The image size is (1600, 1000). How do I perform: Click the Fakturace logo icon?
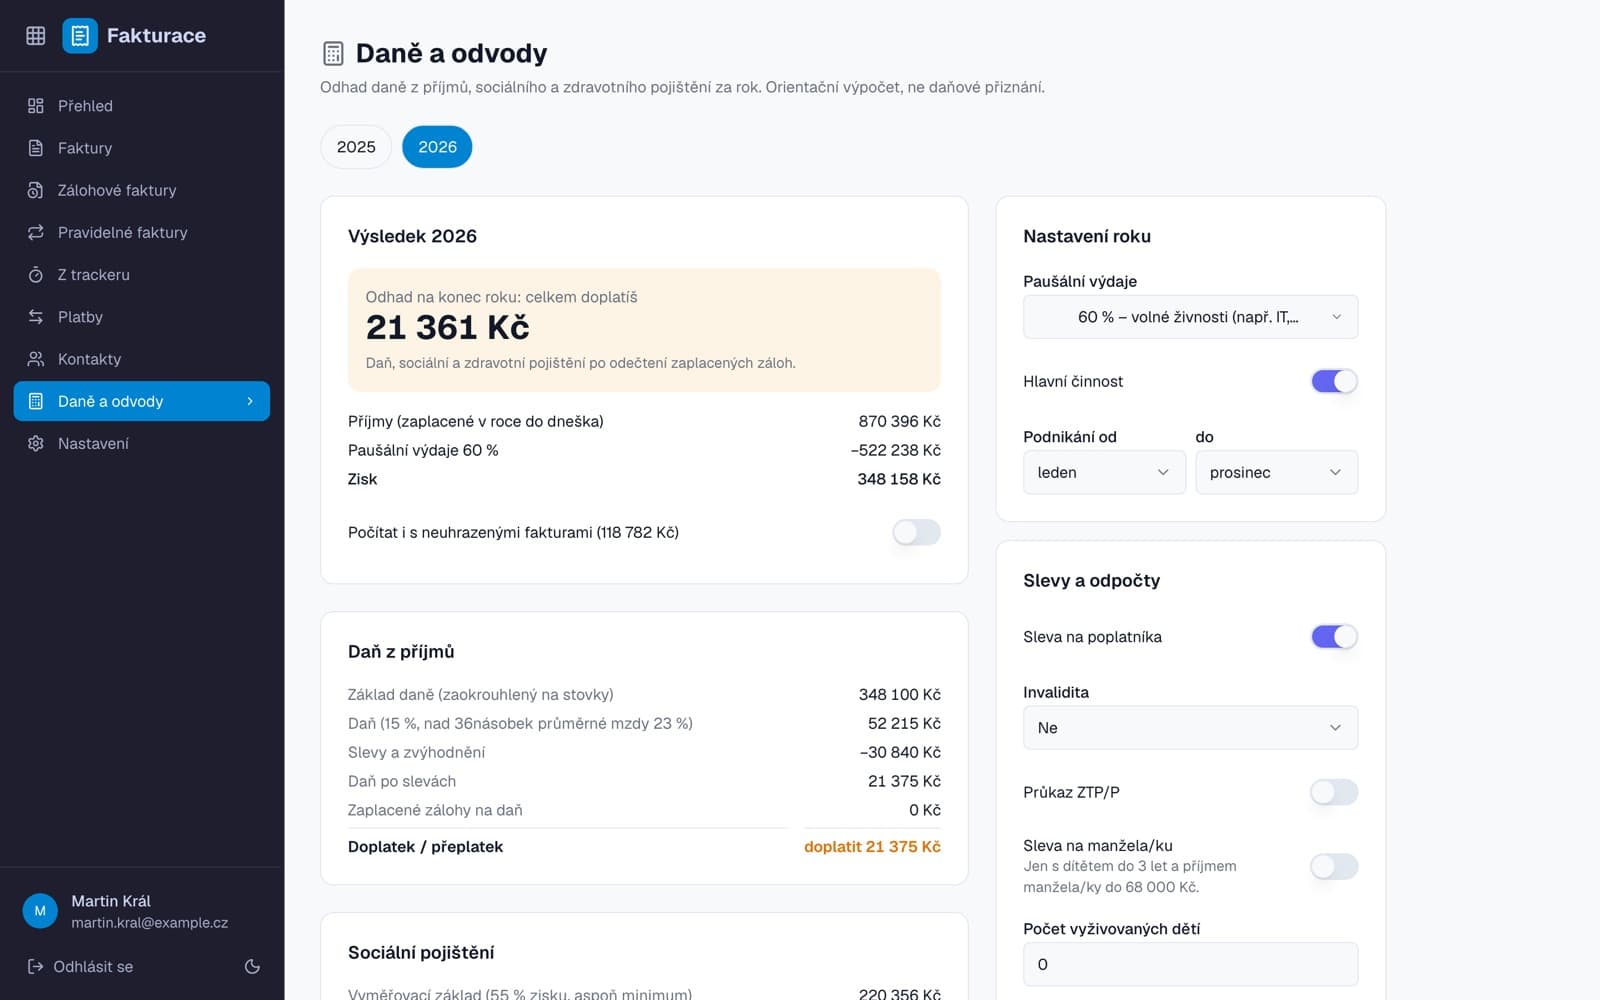(80, 36)
